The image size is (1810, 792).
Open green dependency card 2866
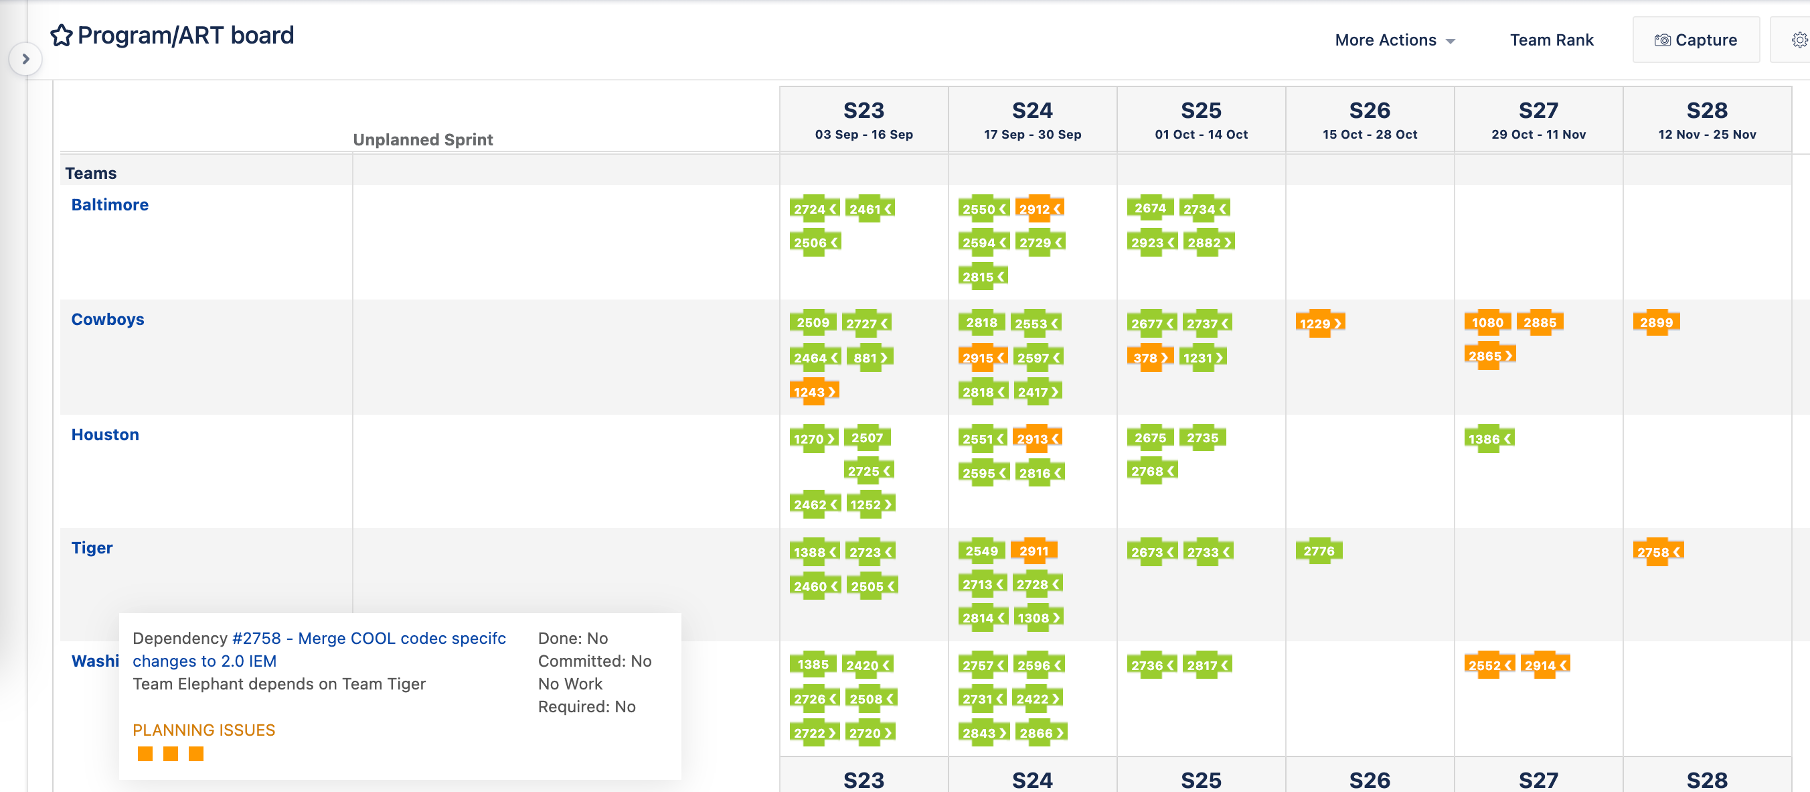pos(1041,733)
